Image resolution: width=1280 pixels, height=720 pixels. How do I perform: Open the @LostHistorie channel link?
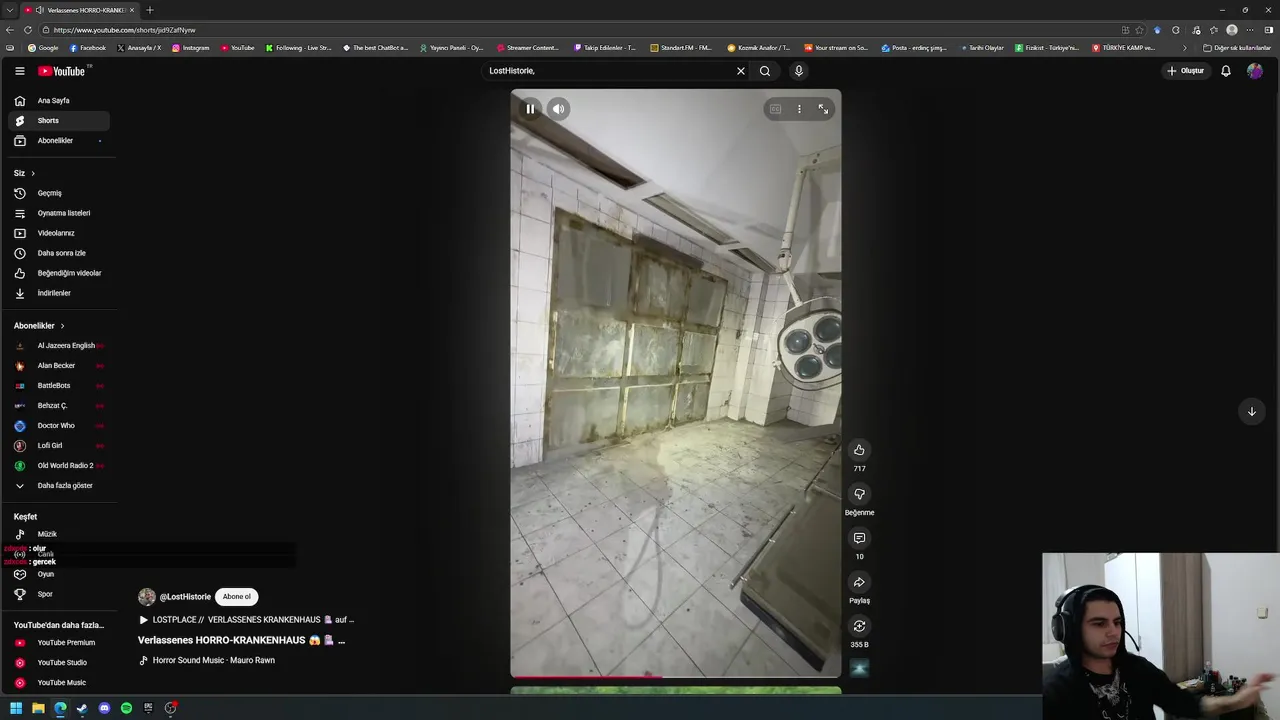tap(185, 597)
